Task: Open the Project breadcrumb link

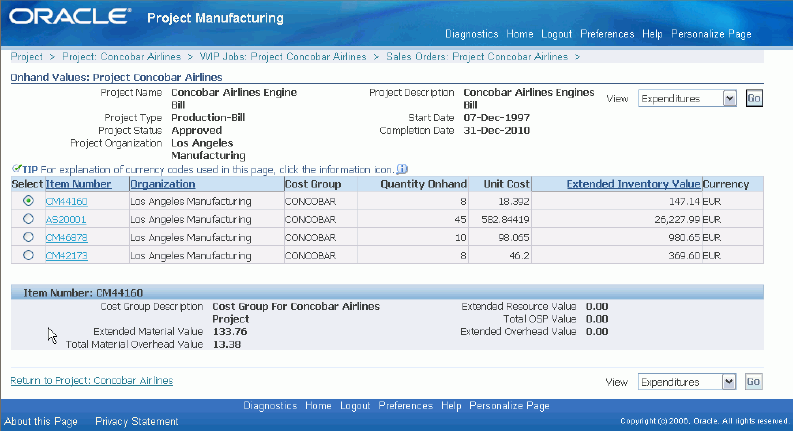Action: 27,57
